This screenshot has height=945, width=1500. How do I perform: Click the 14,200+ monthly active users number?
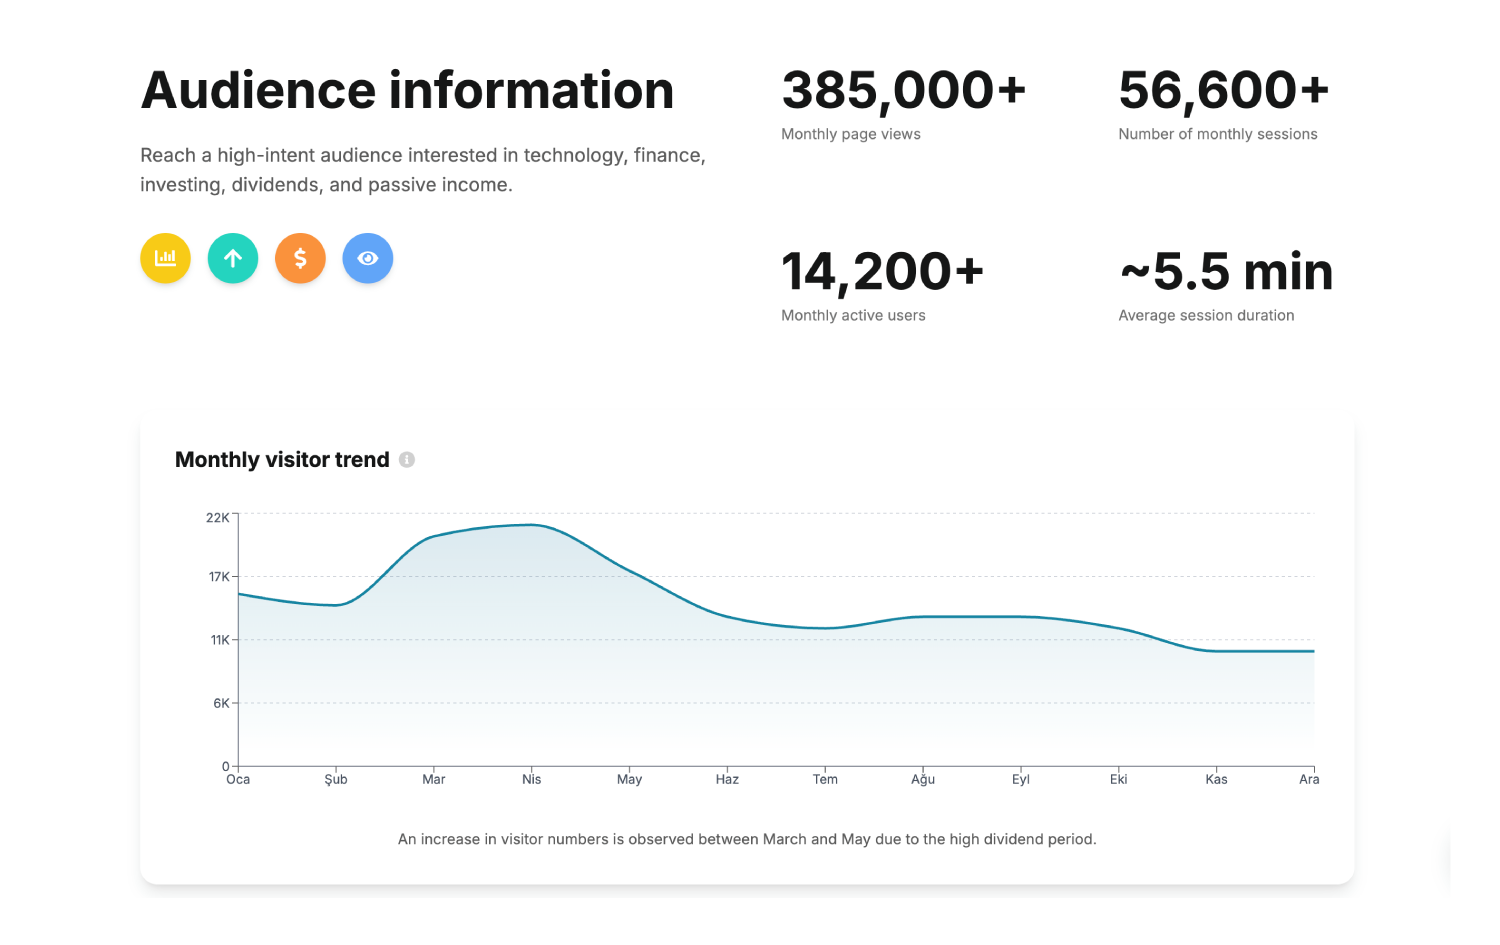pyautogui.click(x=882, y=272)
